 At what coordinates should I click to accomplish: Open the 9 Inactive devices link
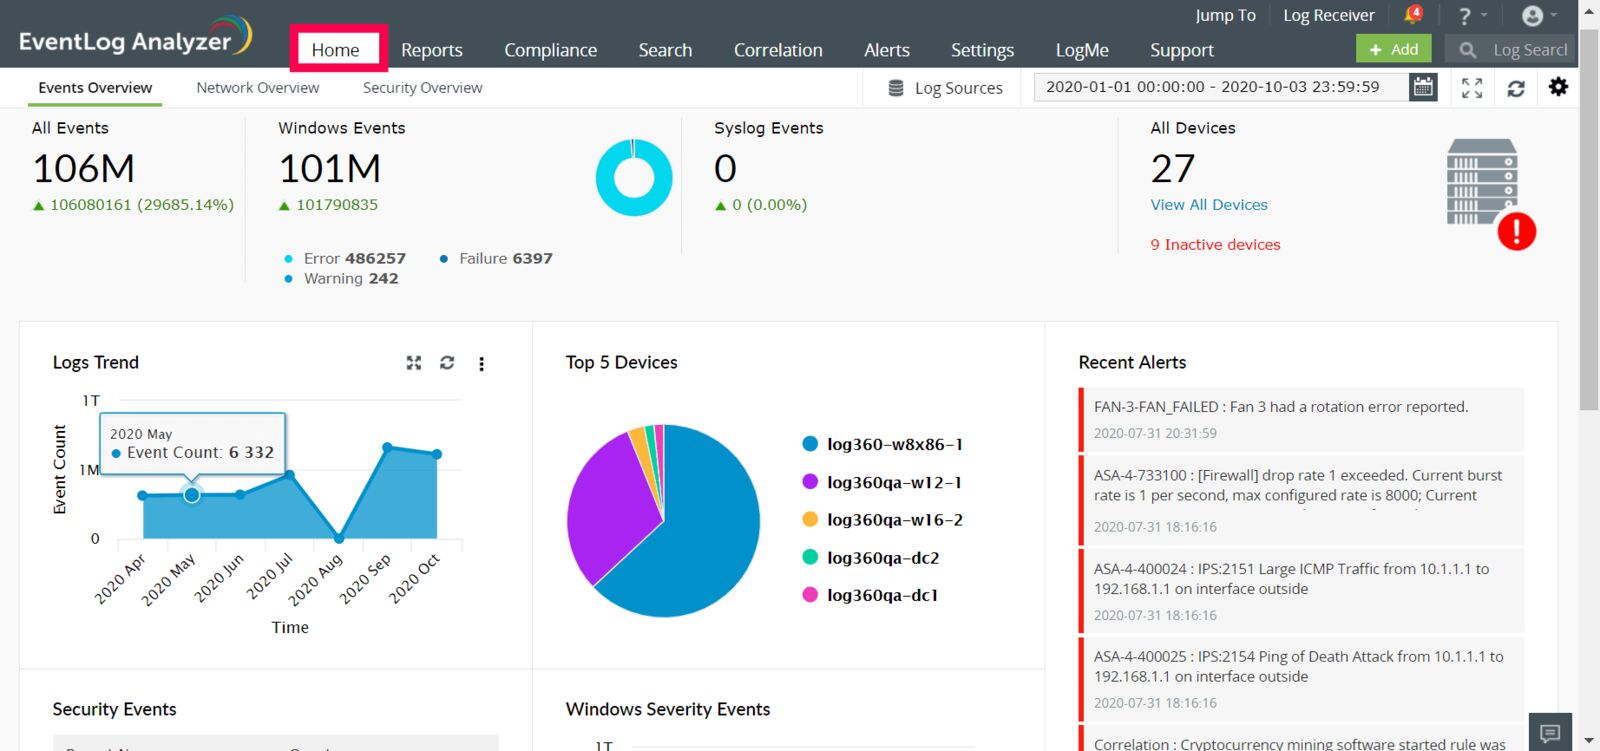(x=1215, y=244)
